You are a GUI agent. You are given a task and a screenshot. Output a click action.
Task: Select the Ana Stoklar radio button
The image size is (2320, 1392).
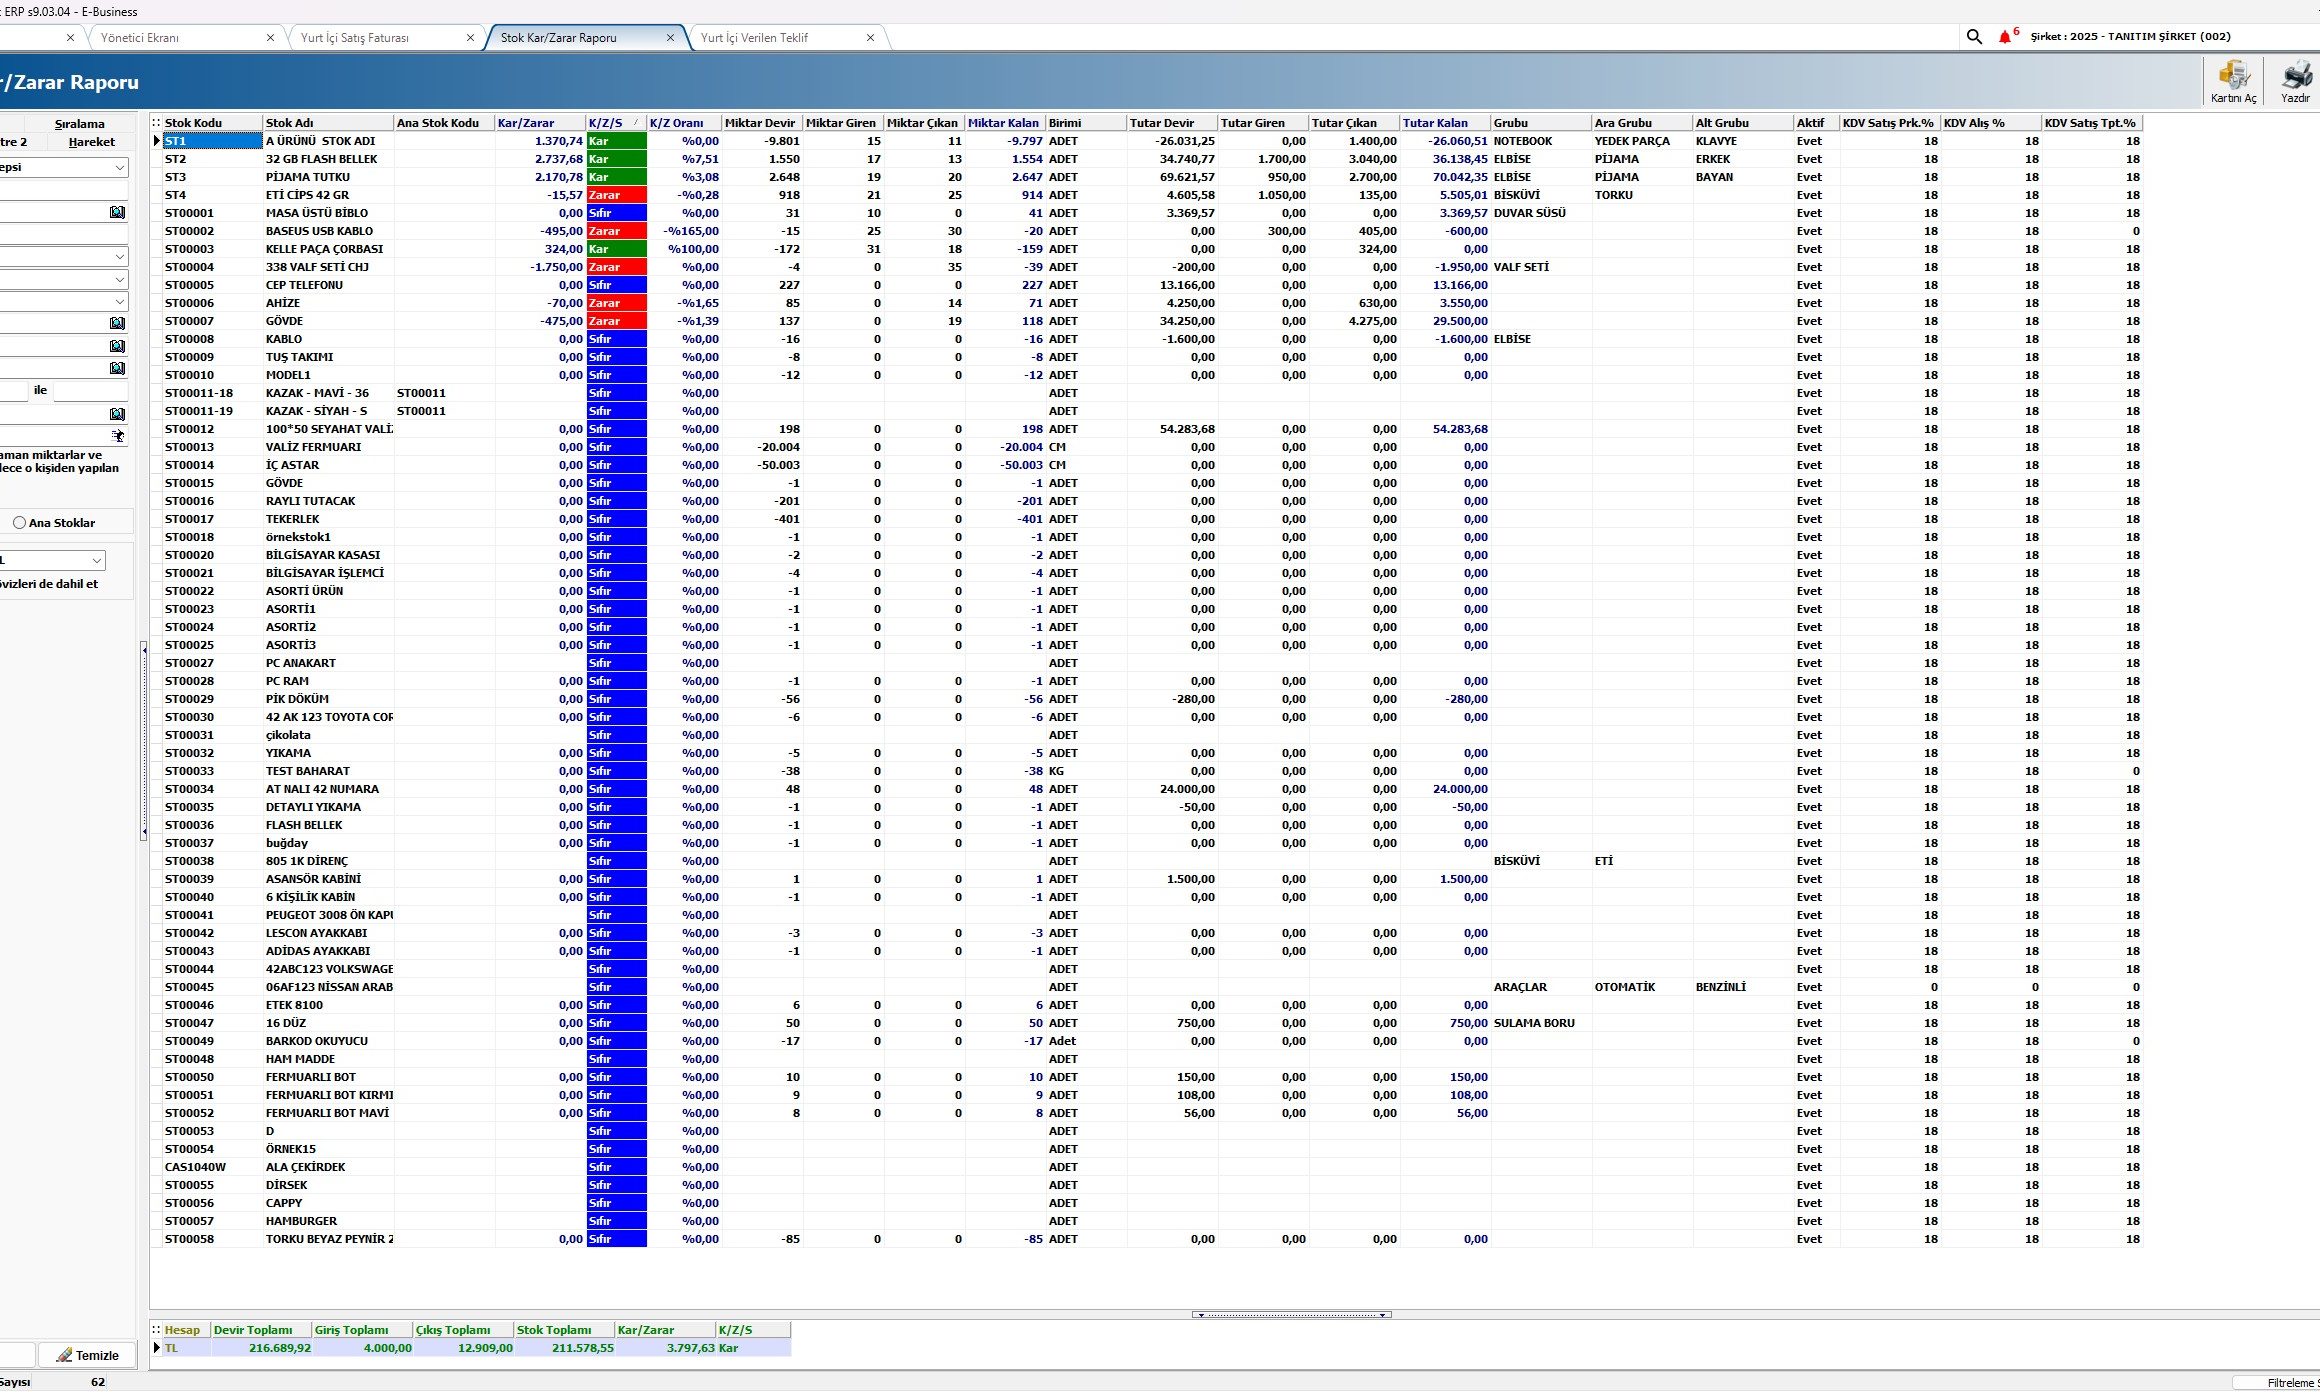point(20,523)
